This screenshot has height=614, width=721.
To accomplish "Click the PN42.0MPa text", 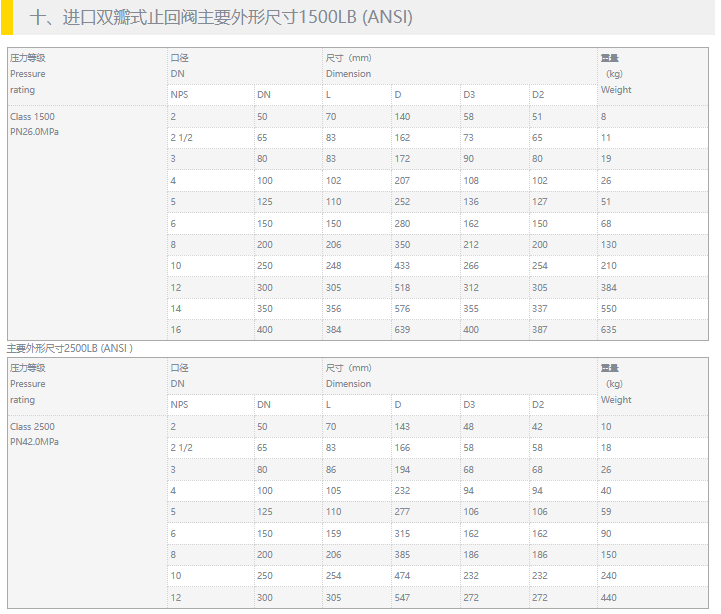I will pos(35,442).
